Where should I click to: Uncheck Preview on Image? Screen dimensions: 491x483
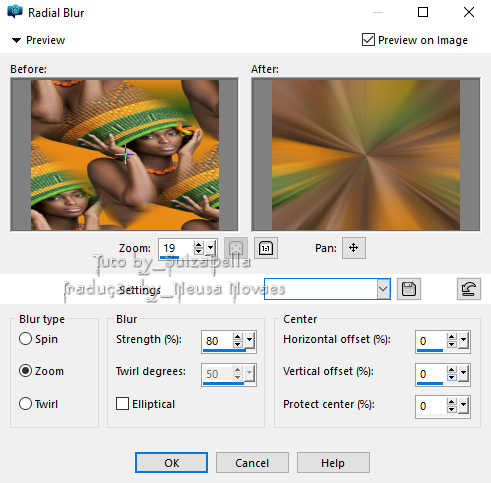(x=368, y=40)
